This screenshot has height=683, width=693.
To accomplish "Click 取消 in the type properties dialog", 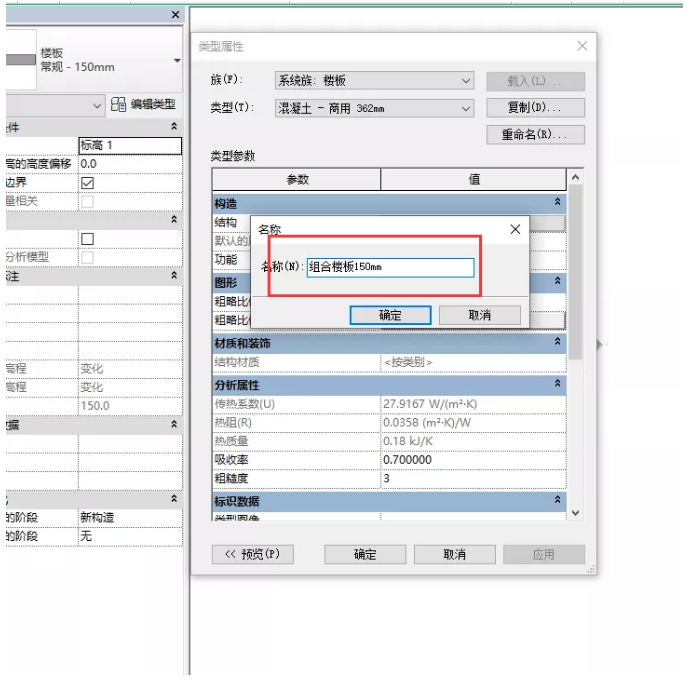I will pos(454,554).
